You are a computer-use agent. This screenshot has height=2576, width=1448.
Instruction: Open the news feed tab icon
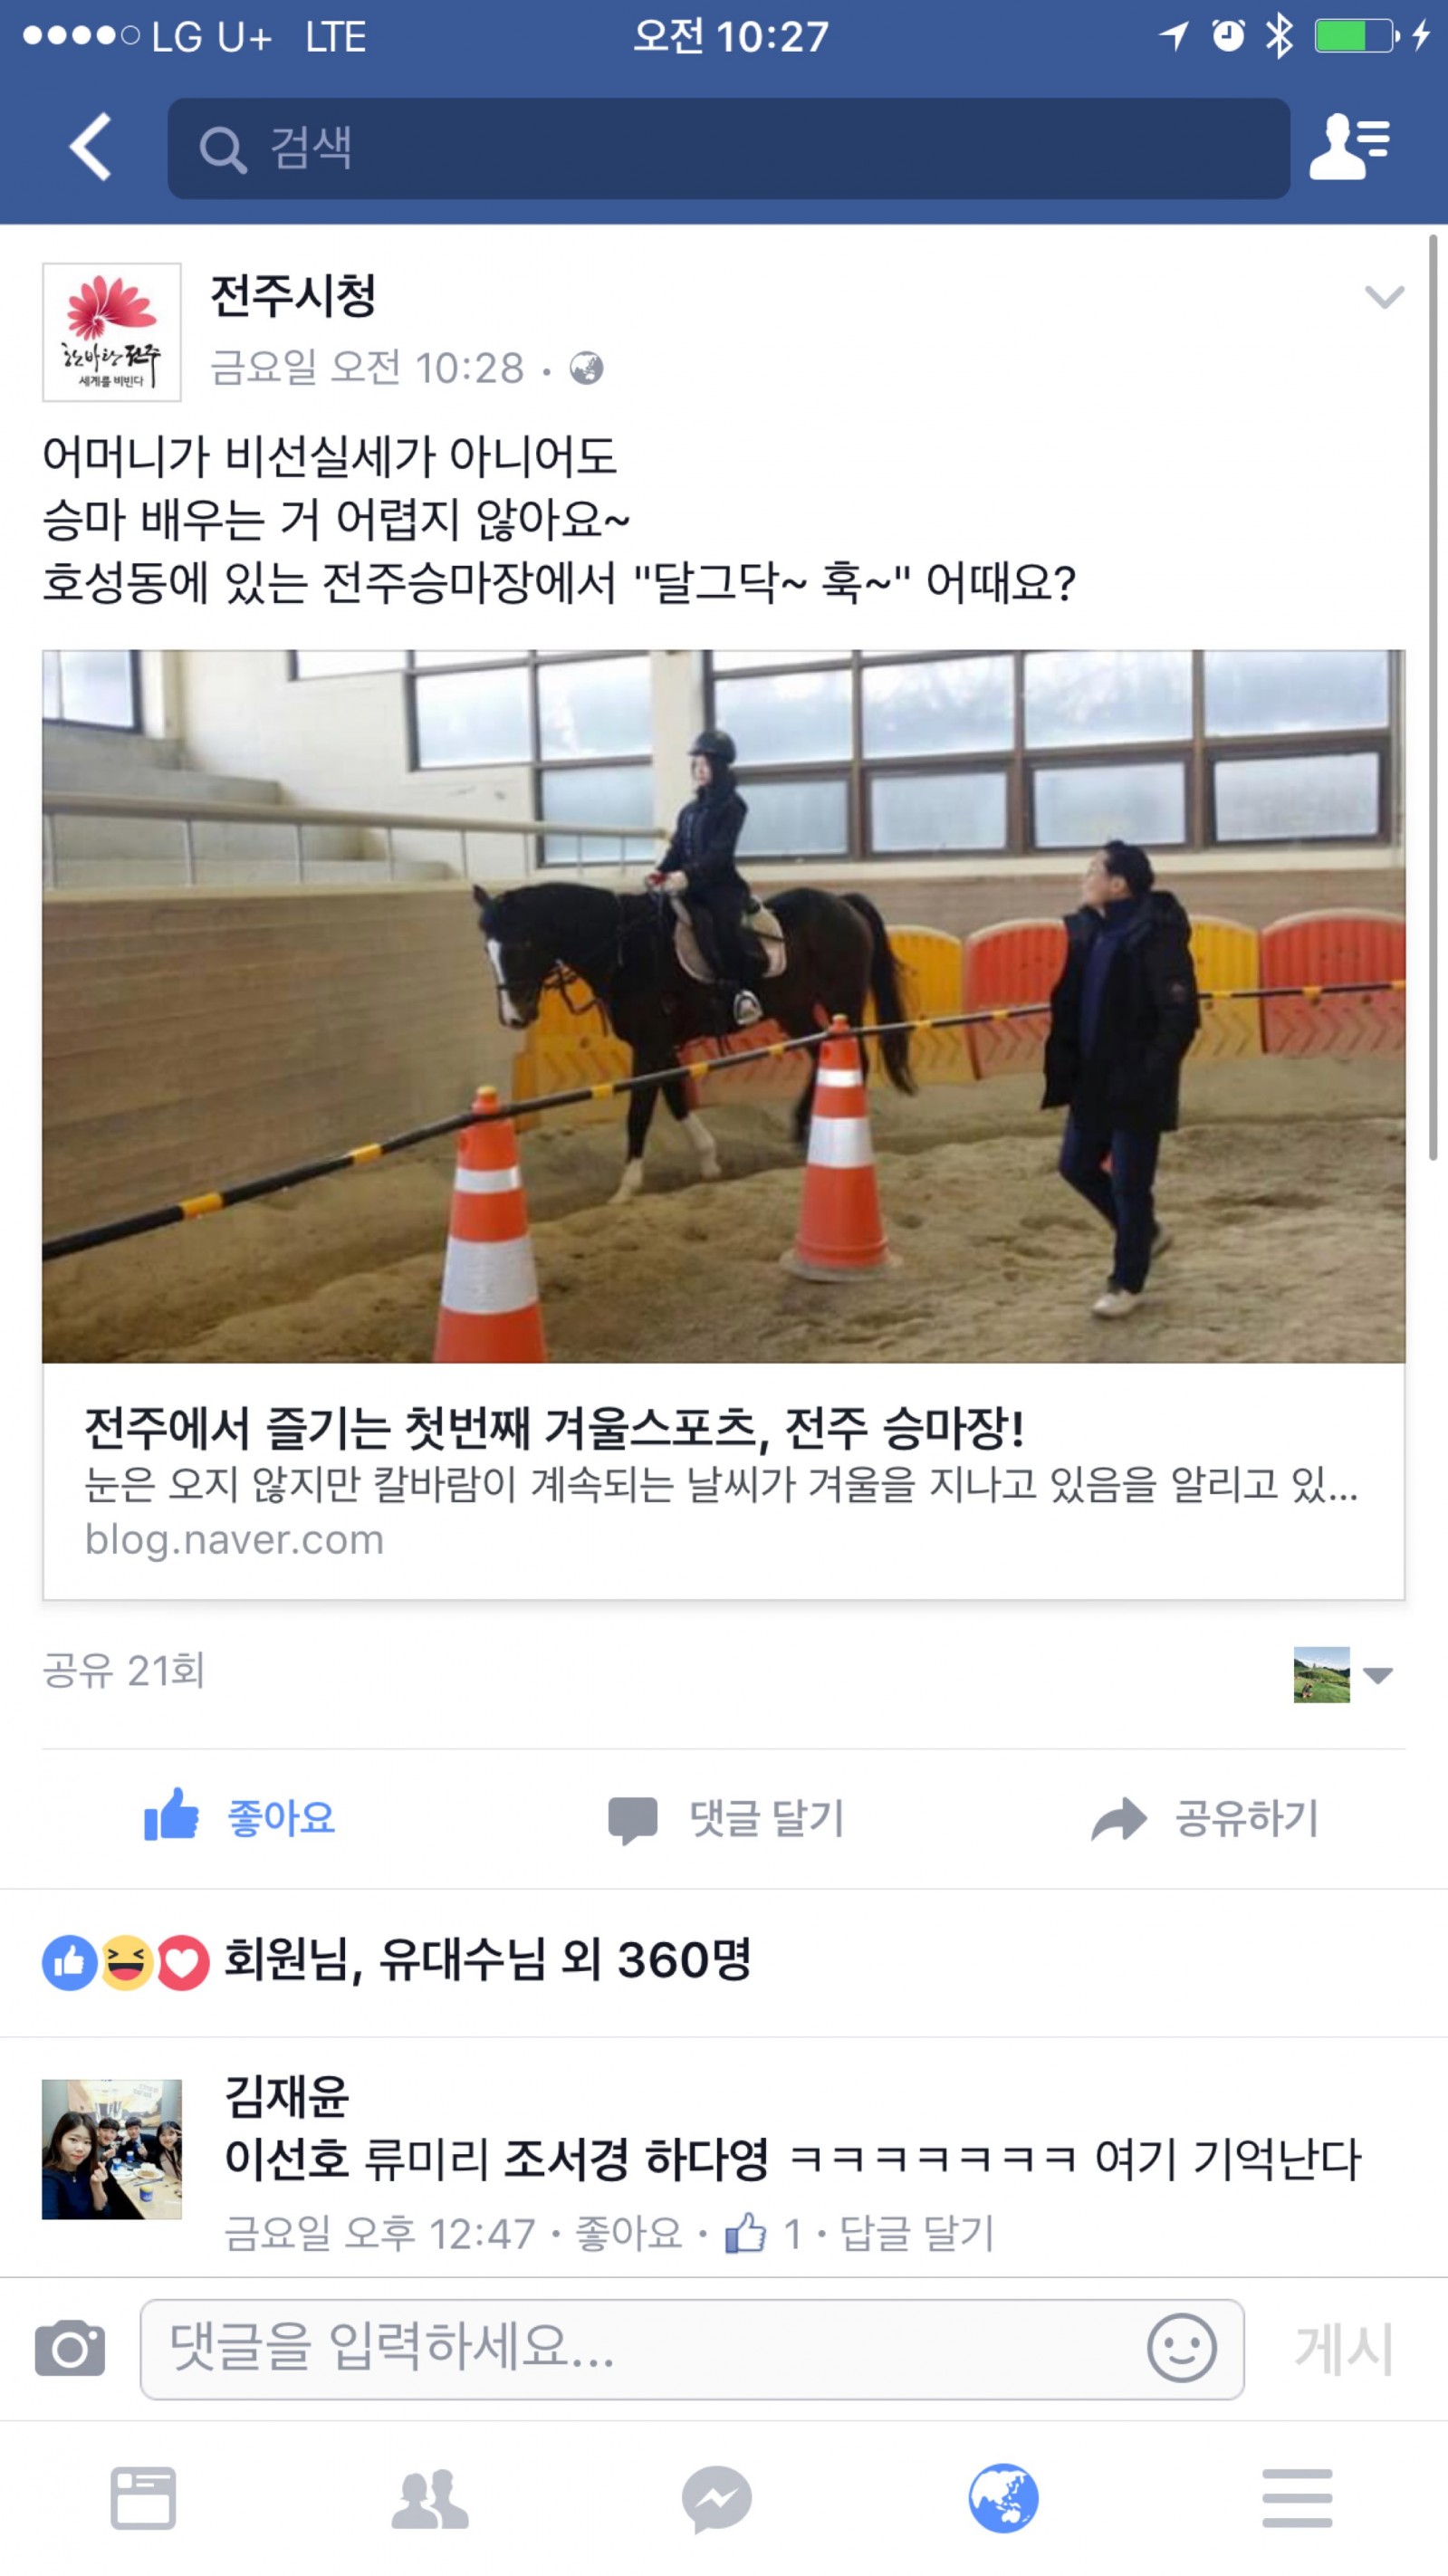[x=143, y=2498]
